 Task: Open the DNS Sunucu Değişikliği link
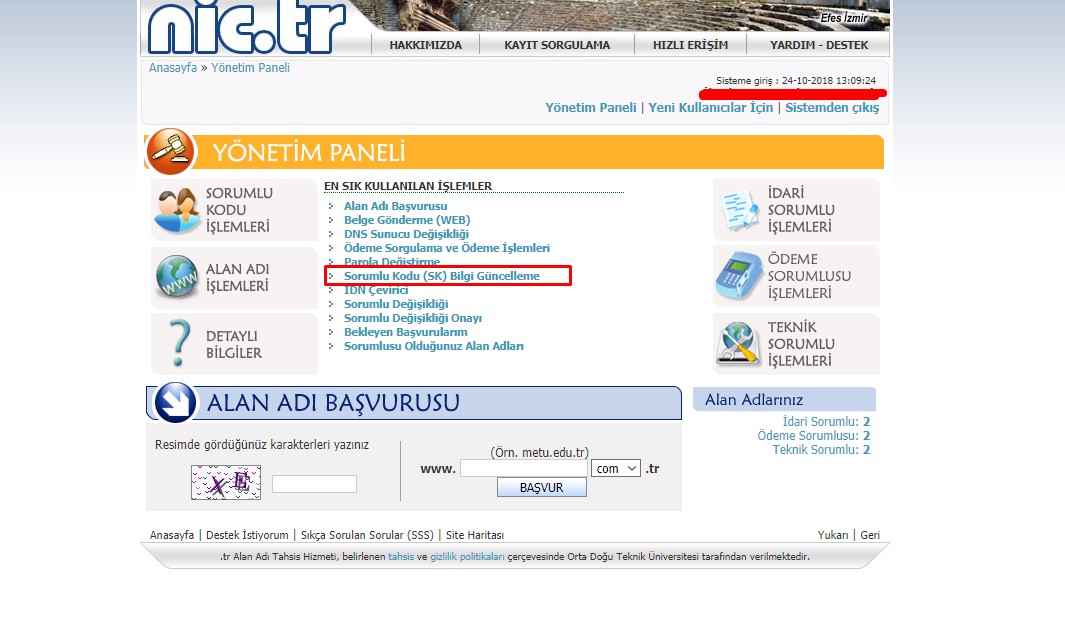click(x=406, y=234)
